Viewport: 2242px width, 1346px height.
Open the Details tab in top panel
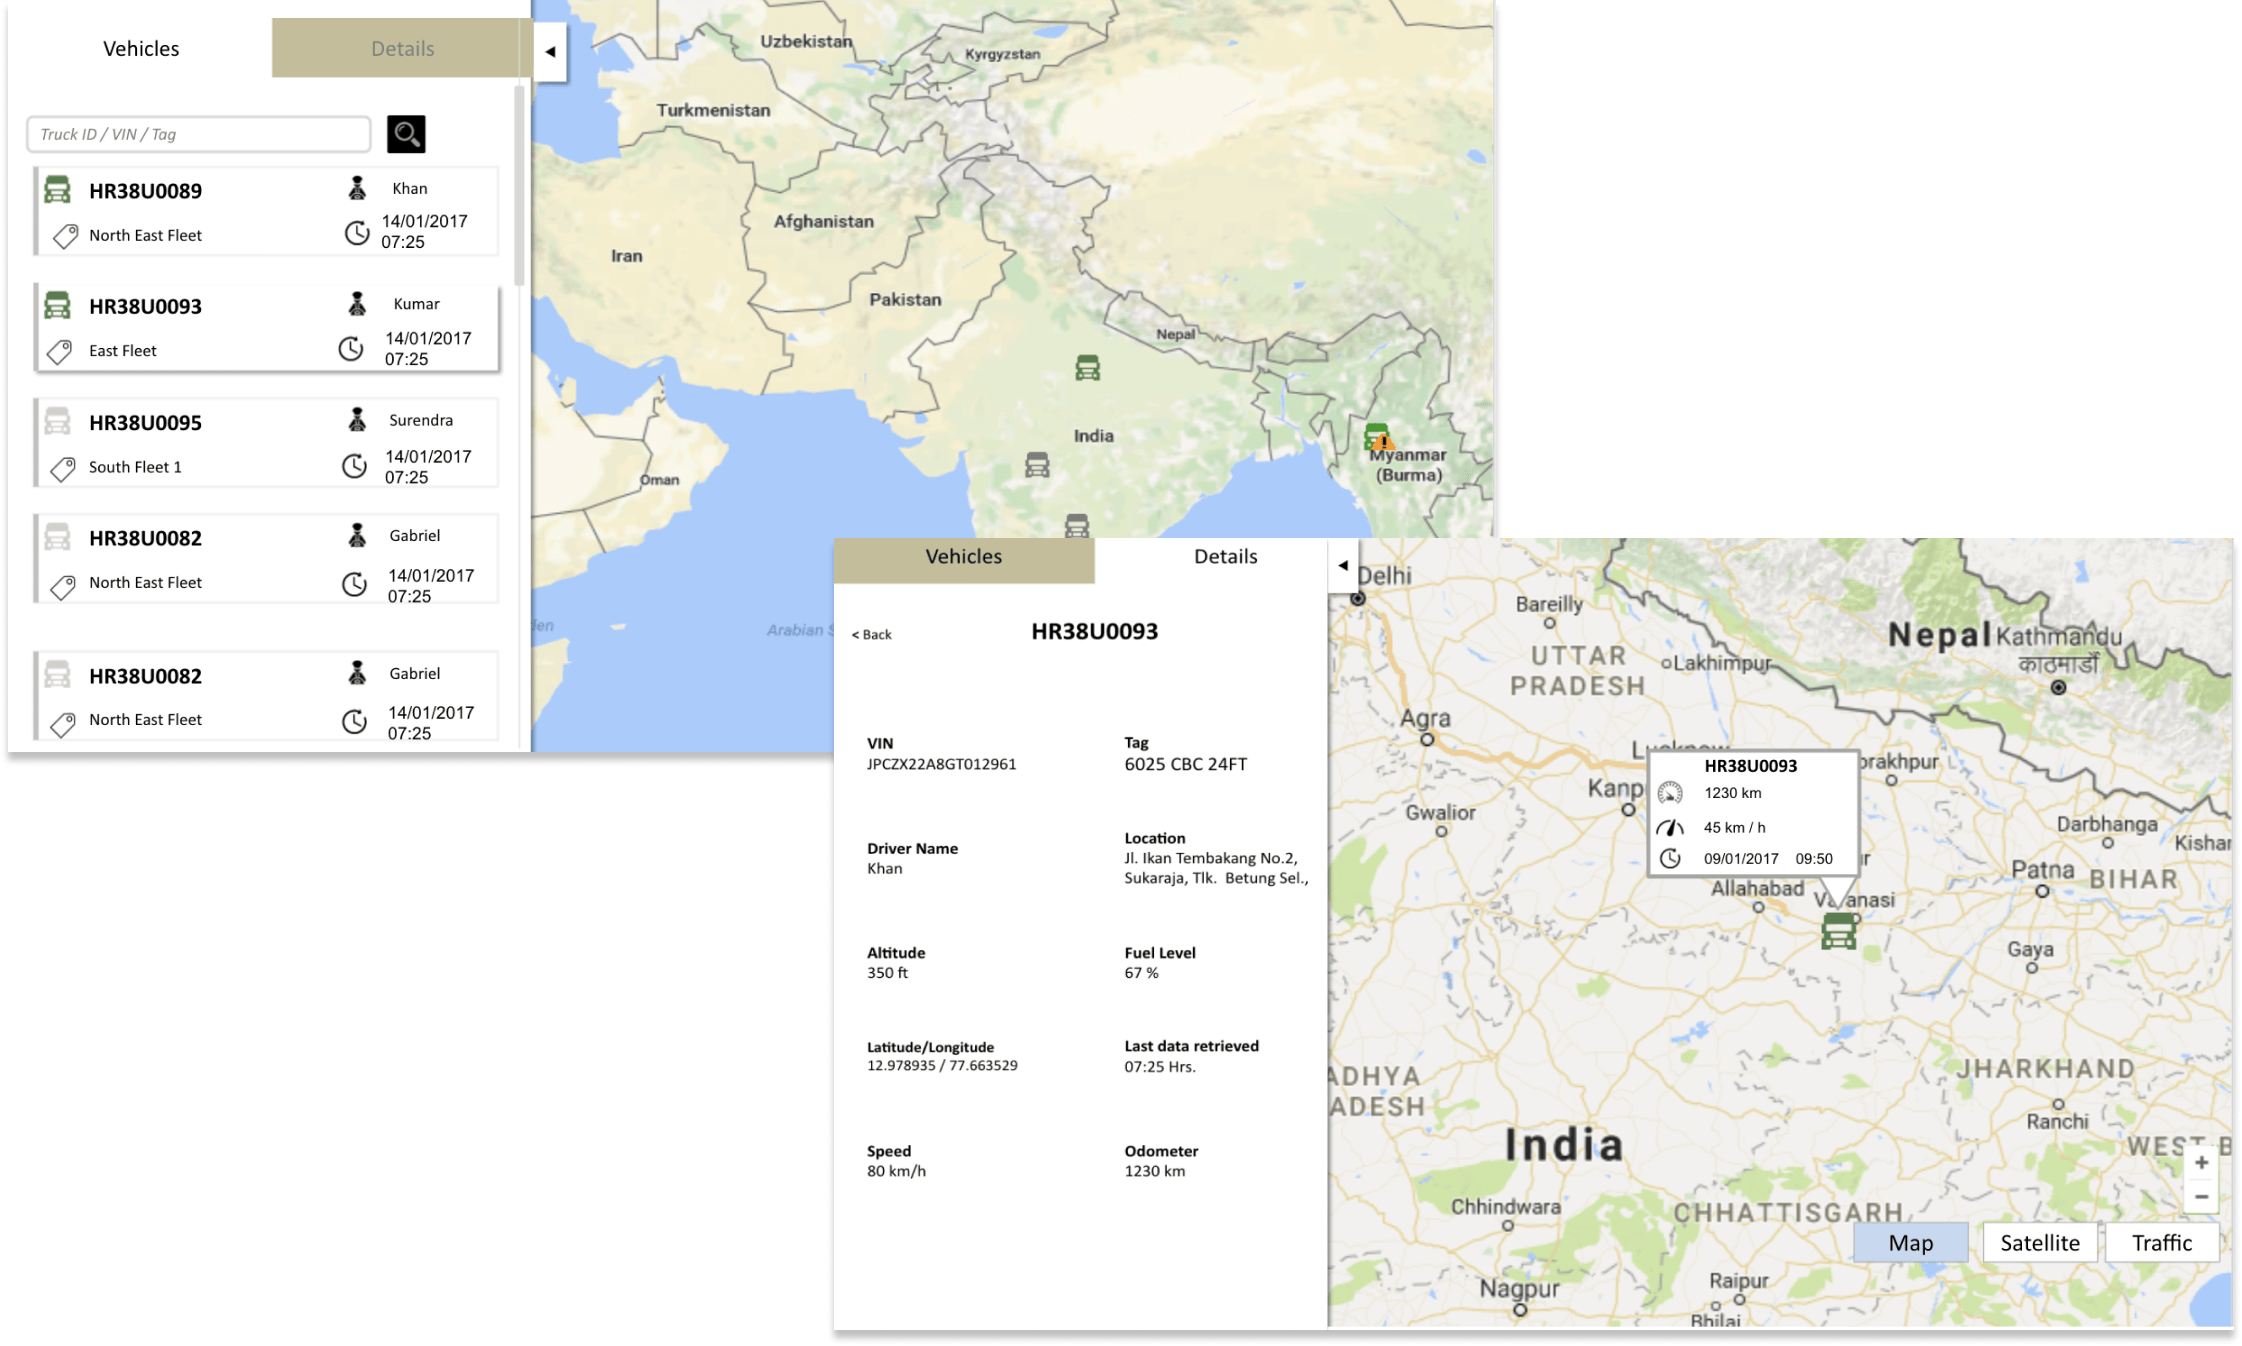(402, 48)
